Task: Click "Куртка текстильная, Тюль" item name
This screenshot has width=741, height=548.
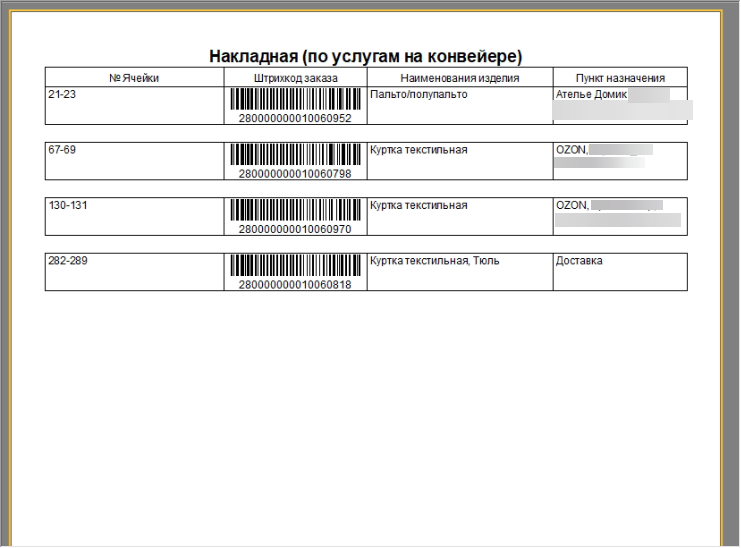Action: 435,262
